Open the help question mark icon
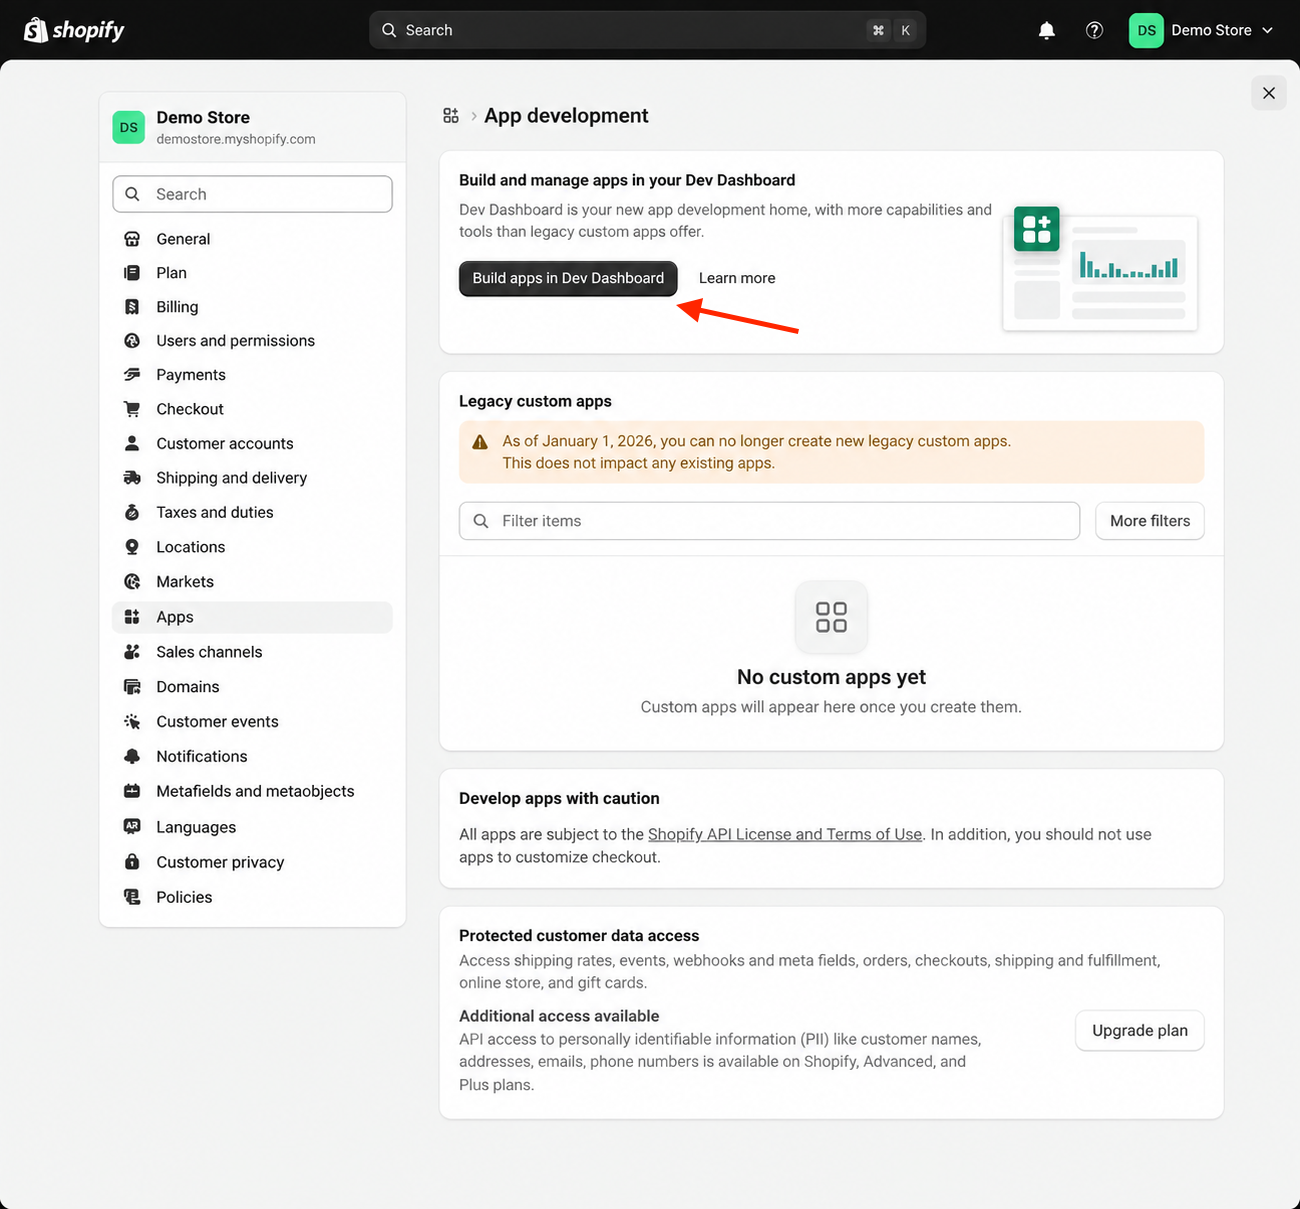The image size is (1300, 1209). (1094, 30)
